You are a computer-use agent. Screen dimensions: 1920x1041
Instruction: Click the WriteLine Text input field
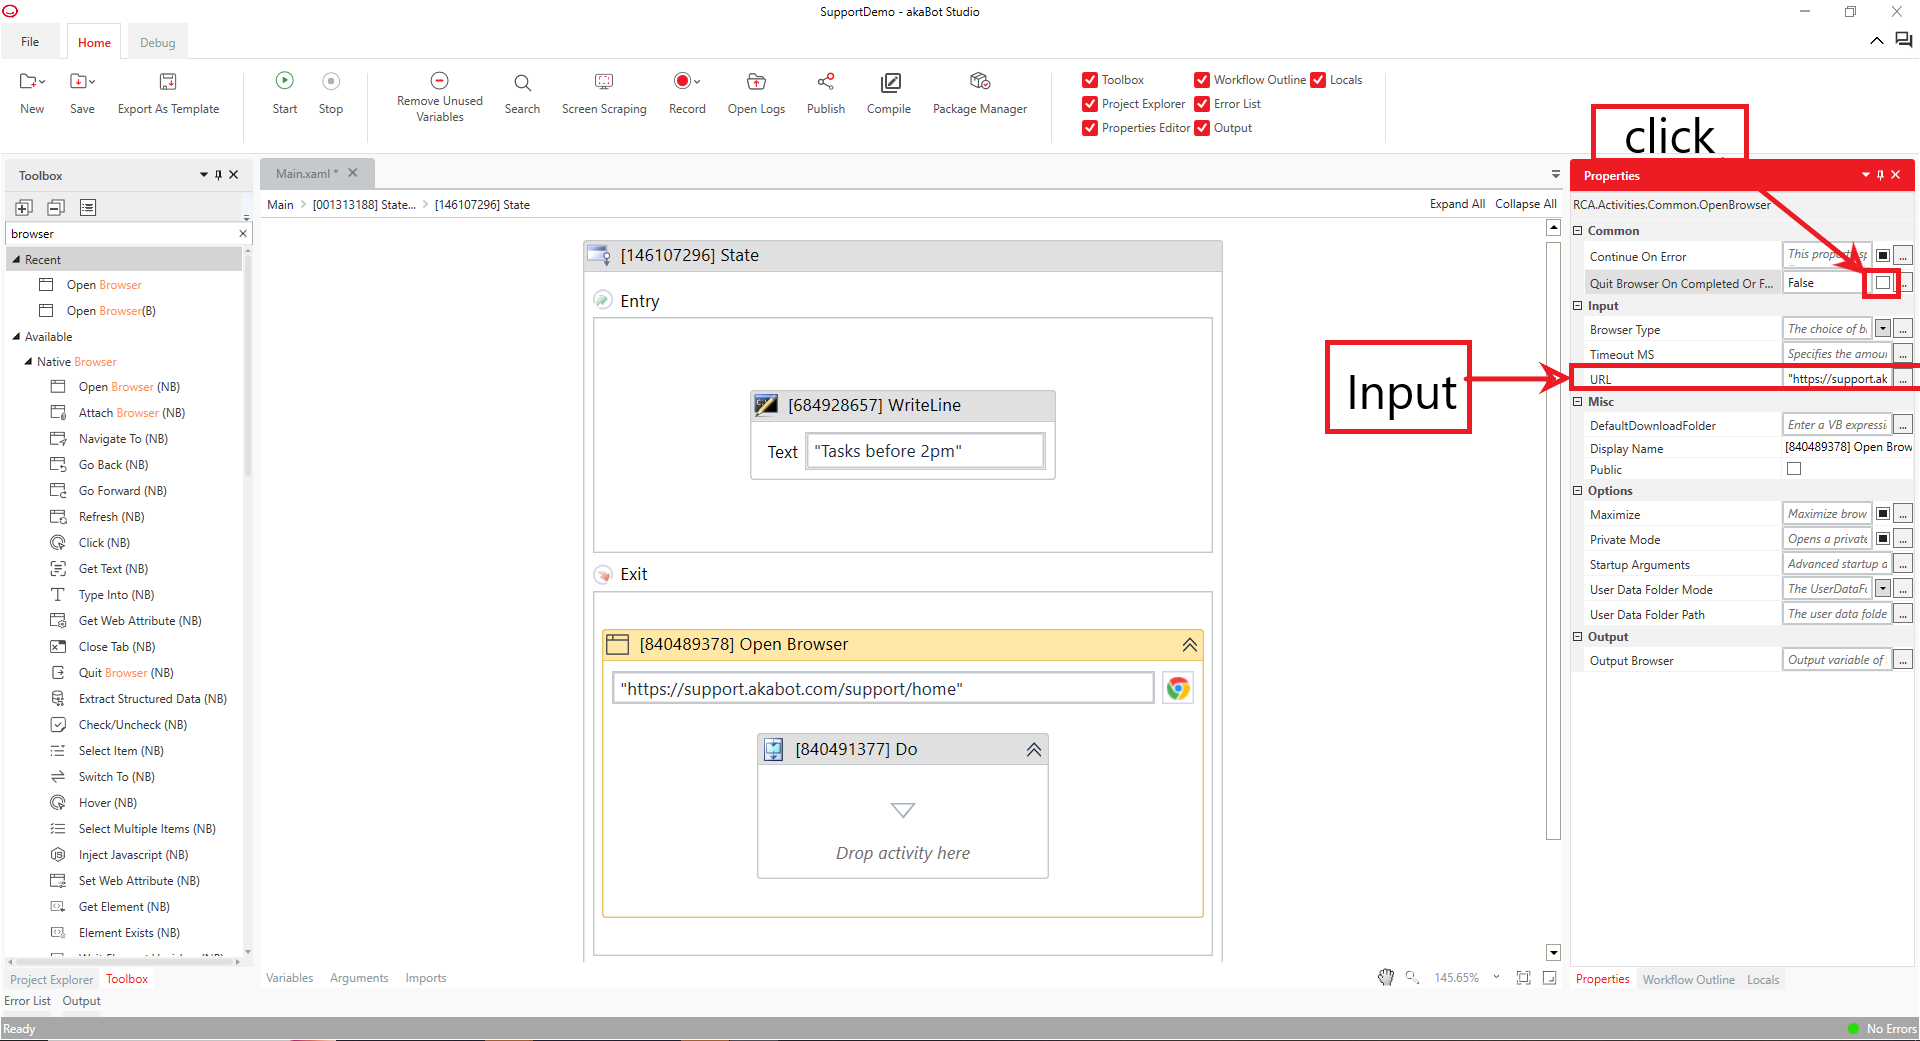[x=925, y=451]
